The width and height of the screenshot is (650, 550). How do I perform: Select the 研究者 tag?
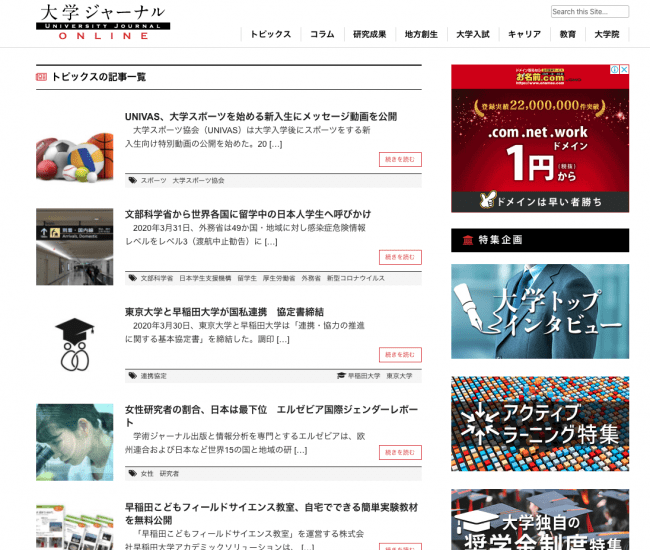coord(169,474)
